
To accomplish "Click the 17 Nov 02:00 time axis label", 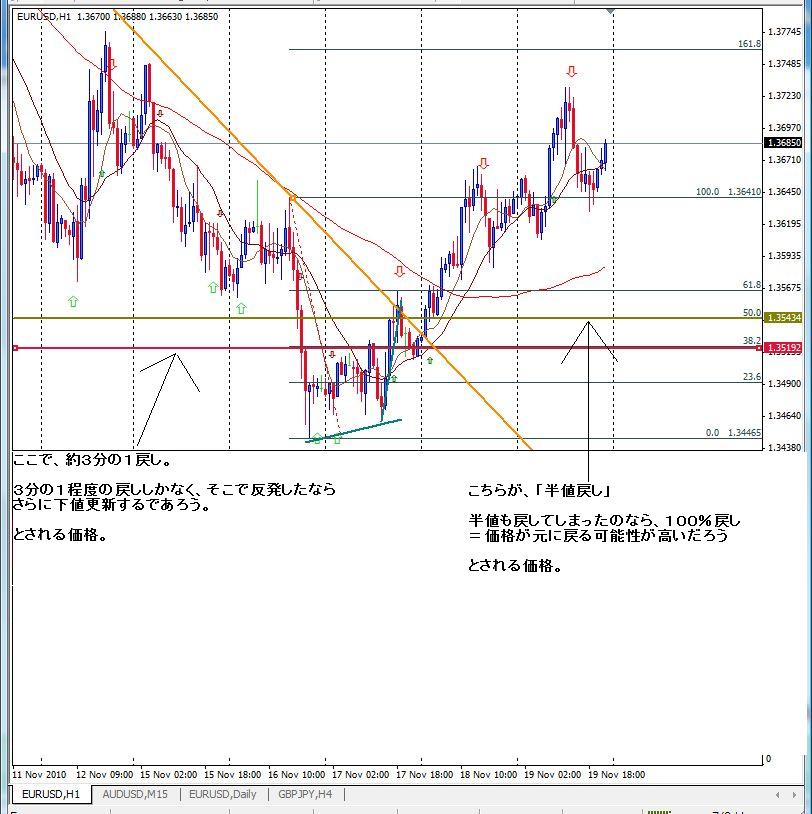I will click(x=360, y=774).
